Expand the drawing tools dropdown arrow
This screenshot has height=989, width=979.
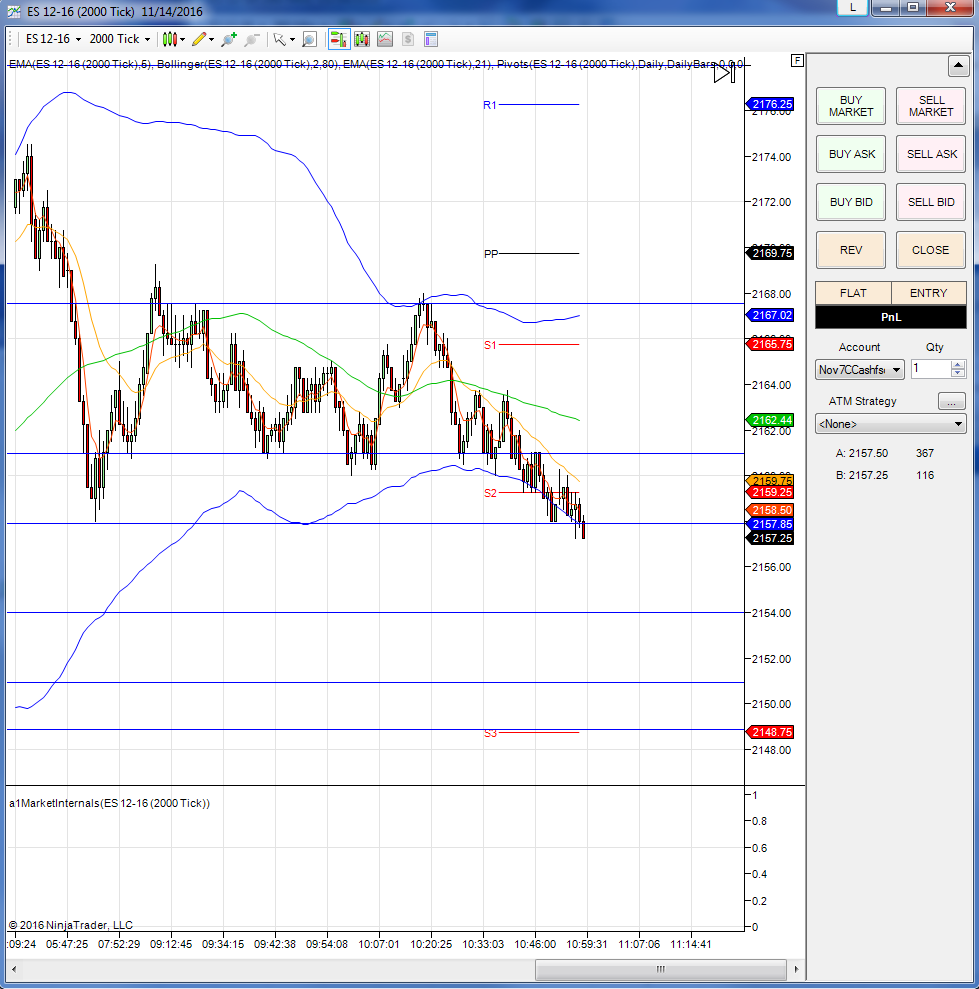pos(211,40)
